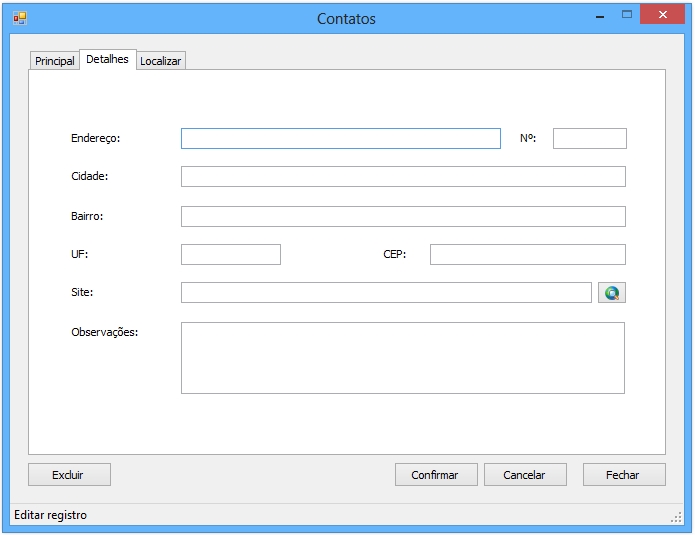
Task: Click the Endereço: label
Action: (x=96, y=138)
